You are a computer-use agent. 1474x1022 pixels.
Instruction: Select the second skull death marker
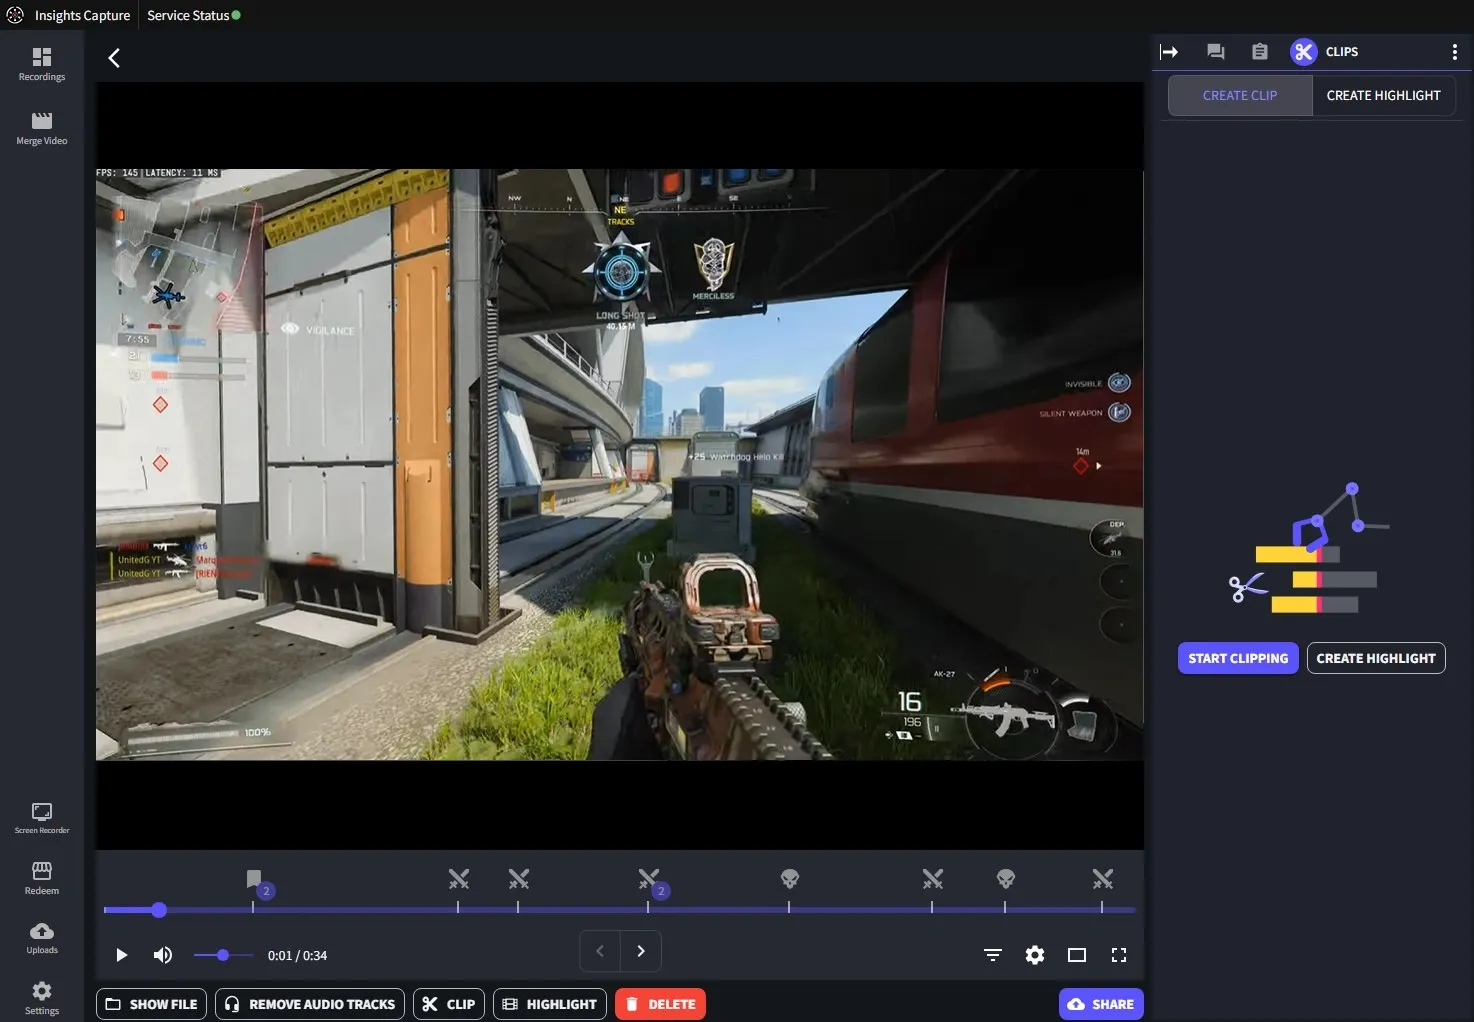pyautogui.click(x=1006, y=879)
